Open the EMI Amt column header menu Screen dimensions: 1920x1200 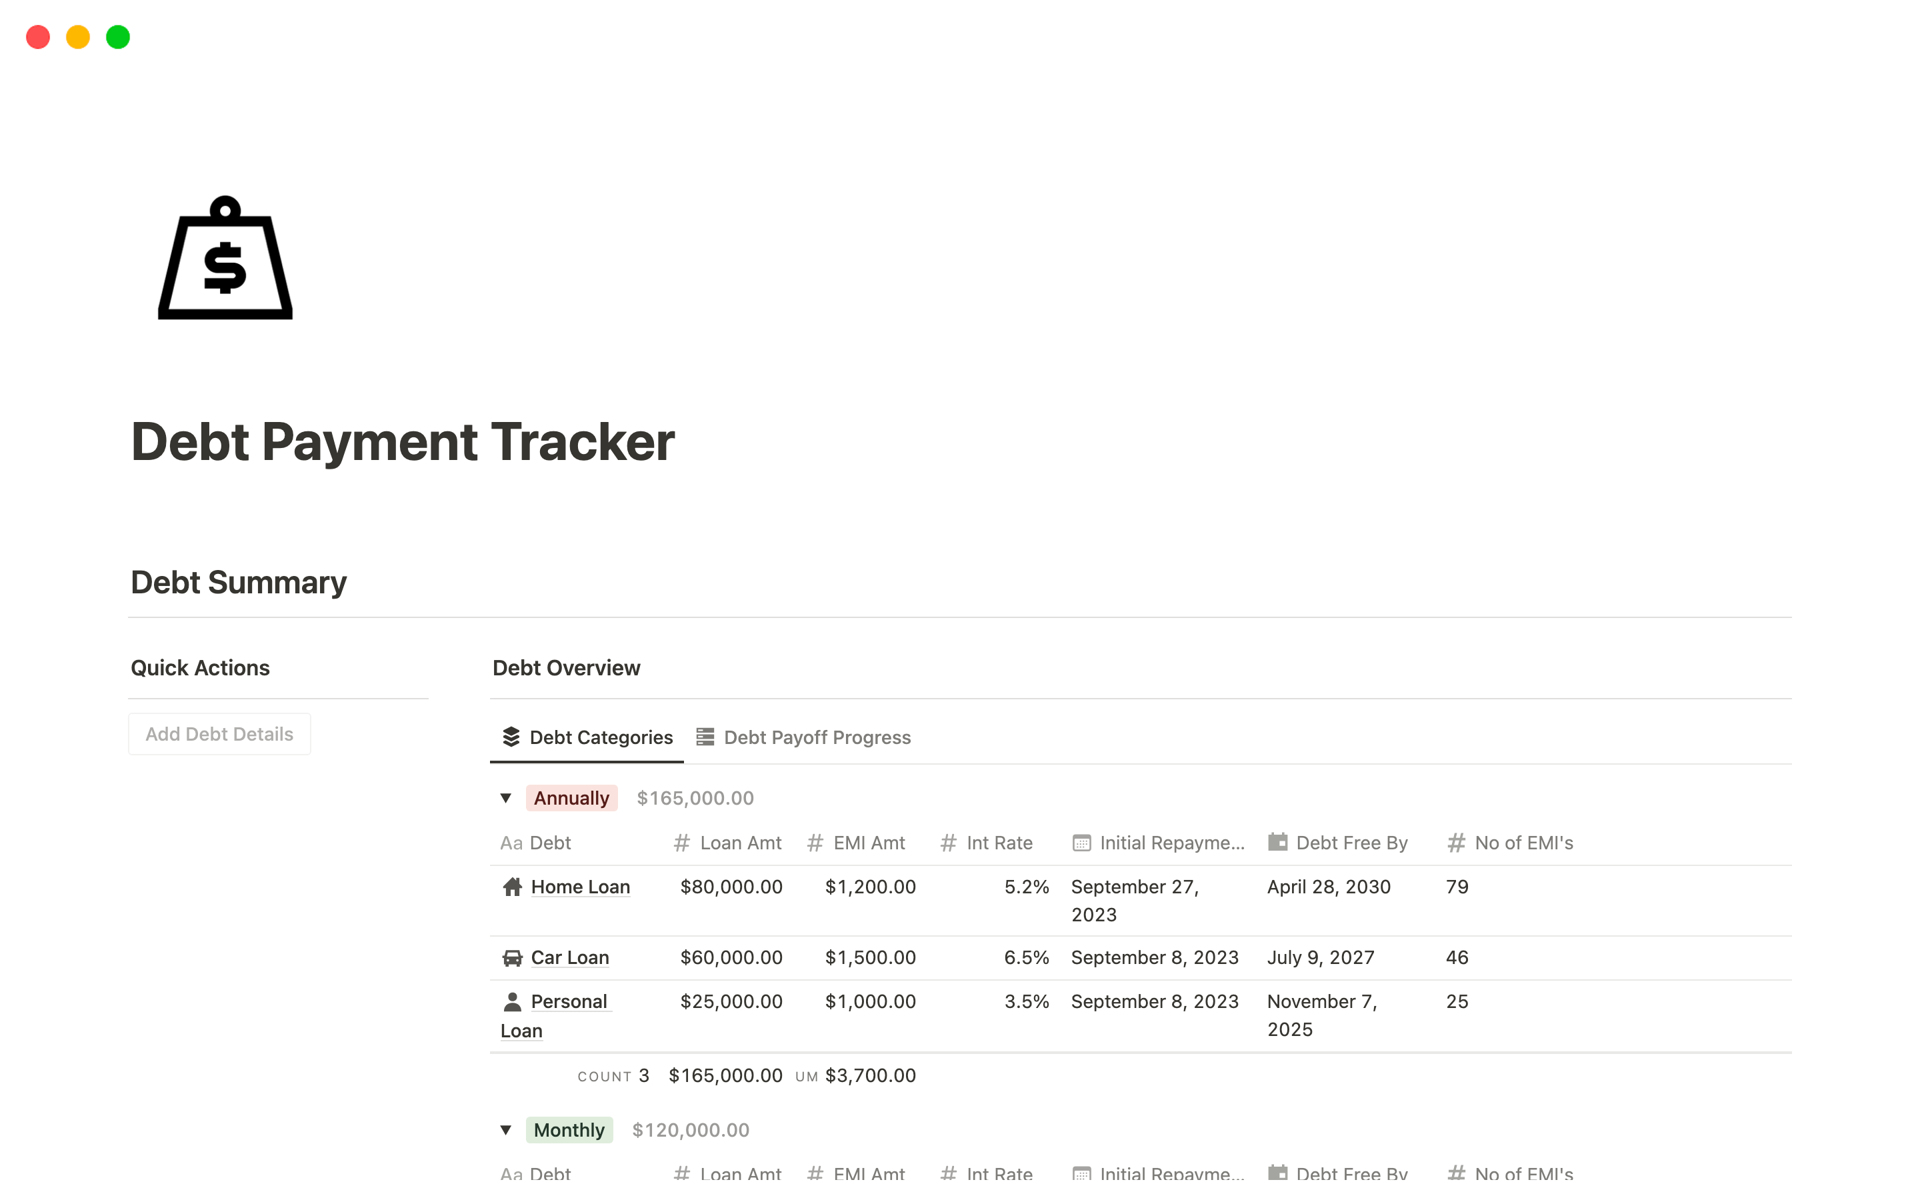[868, 843]
